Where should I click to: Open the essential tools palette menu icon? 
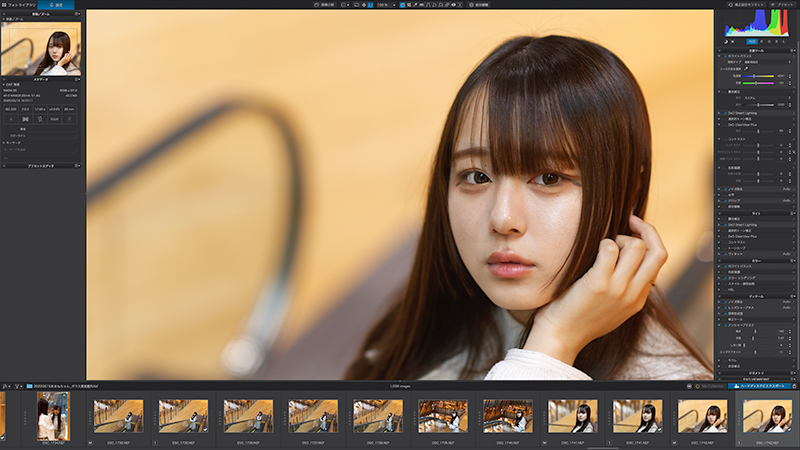point(793,51)
